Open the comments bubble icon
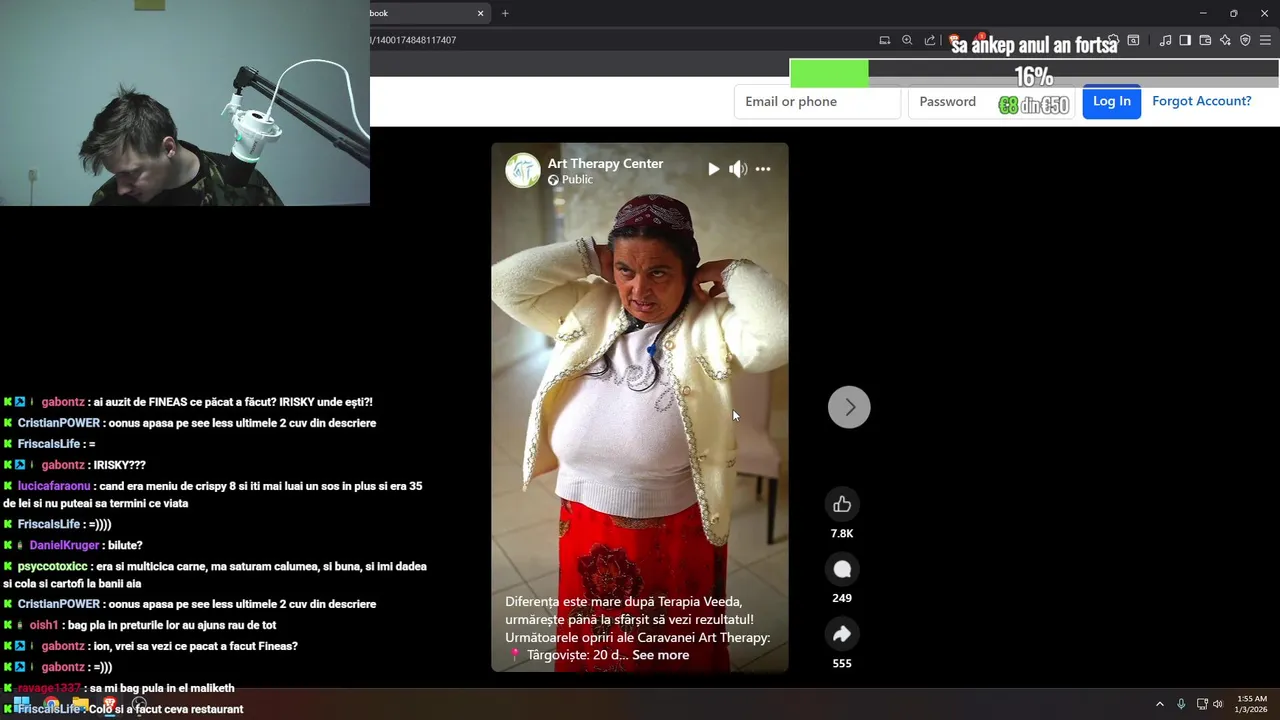The height and width of the screenshot is (720, 1280). click(842, 569)
